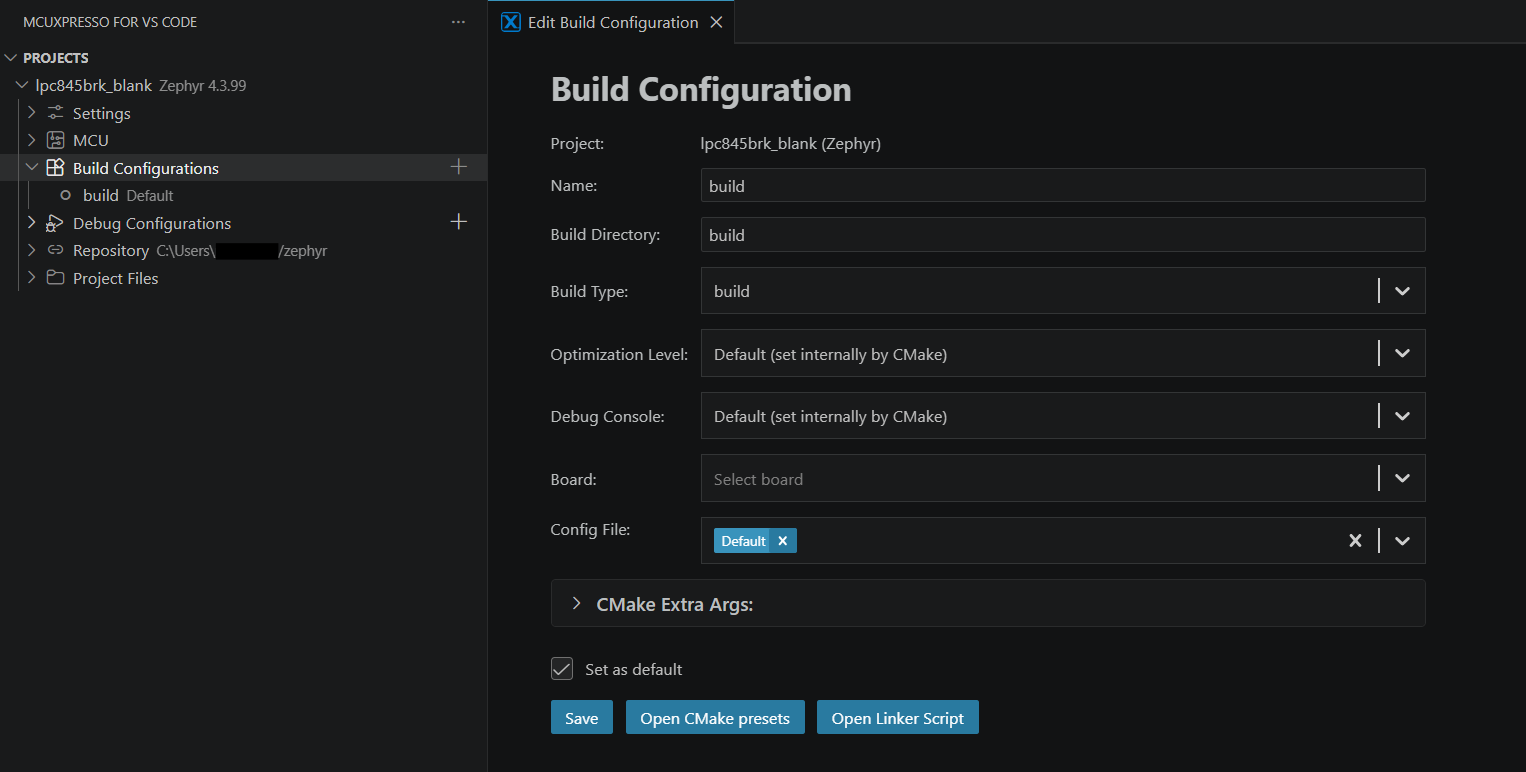This screenshot has width=1526, height=772.
Task: Expand the Repository node
Action: coord(32,250)
